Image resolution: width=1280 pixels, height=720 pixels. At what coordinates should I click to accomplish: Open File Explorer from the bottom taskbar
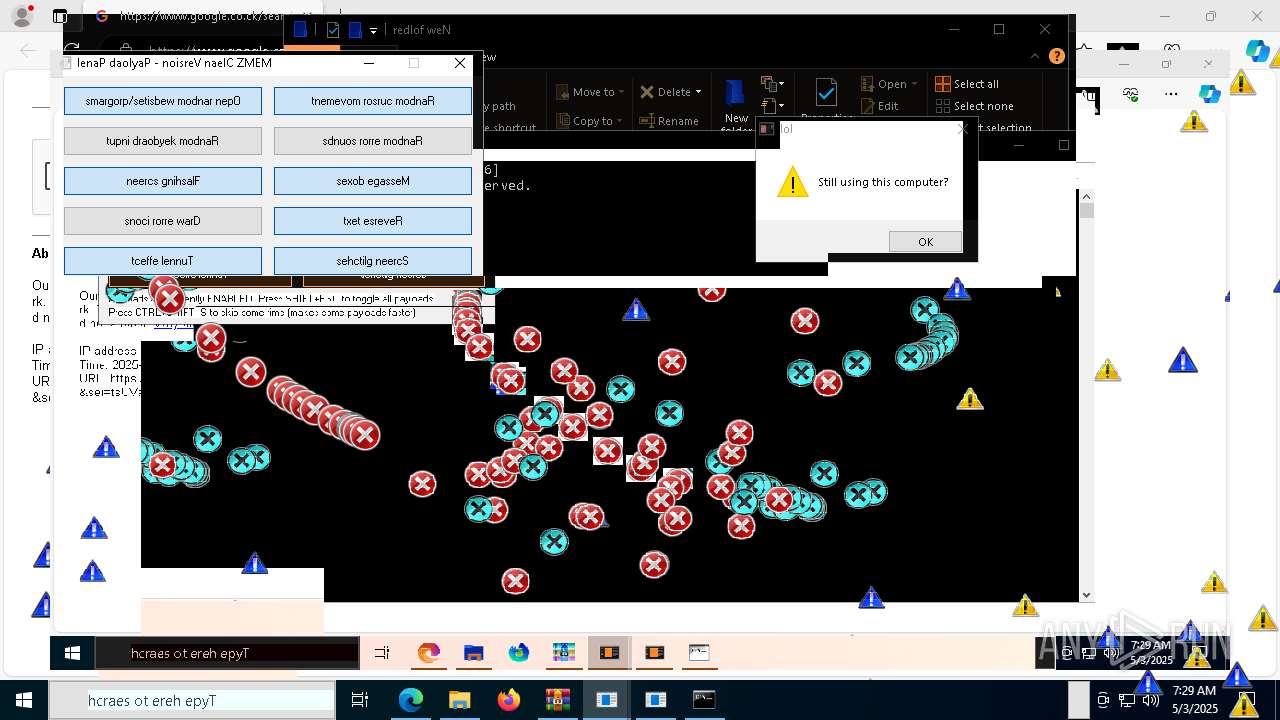459,700
